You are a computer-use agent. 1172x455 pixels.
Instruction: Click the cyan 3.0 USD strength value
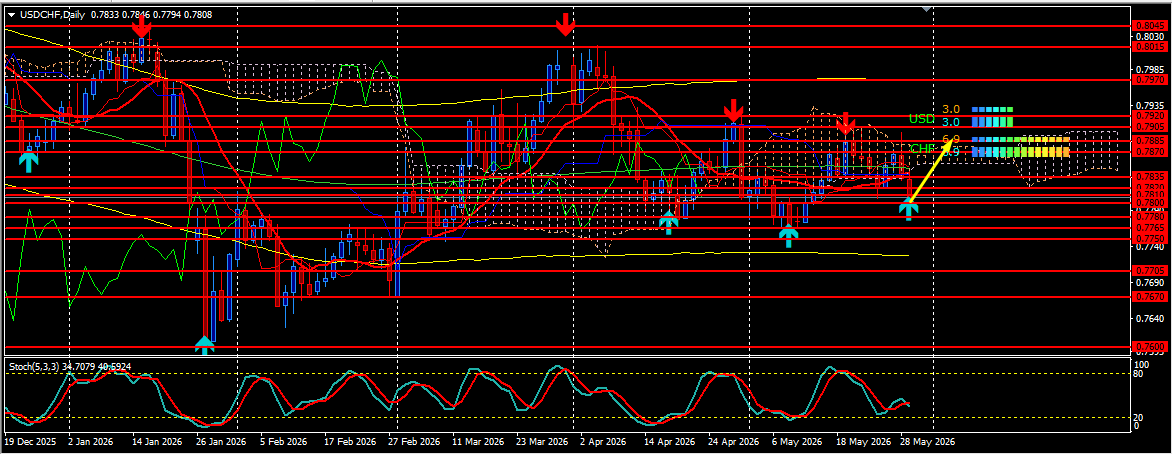coord(951,121)
